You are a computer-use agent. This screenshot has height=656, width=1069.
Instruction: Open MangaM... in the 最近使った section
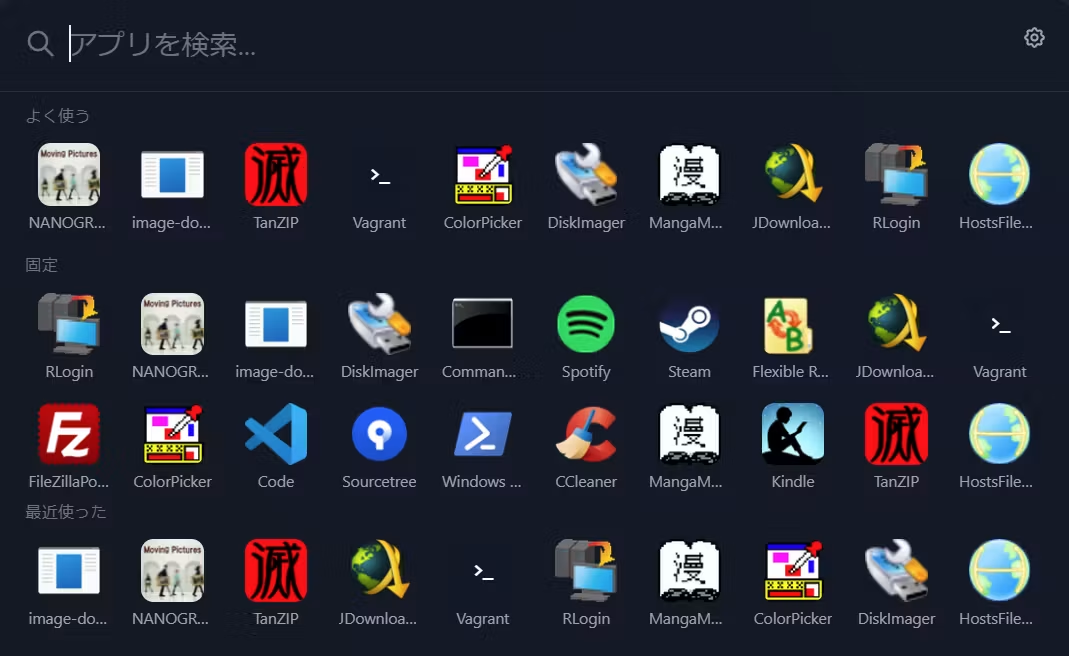tap(689, 583)
